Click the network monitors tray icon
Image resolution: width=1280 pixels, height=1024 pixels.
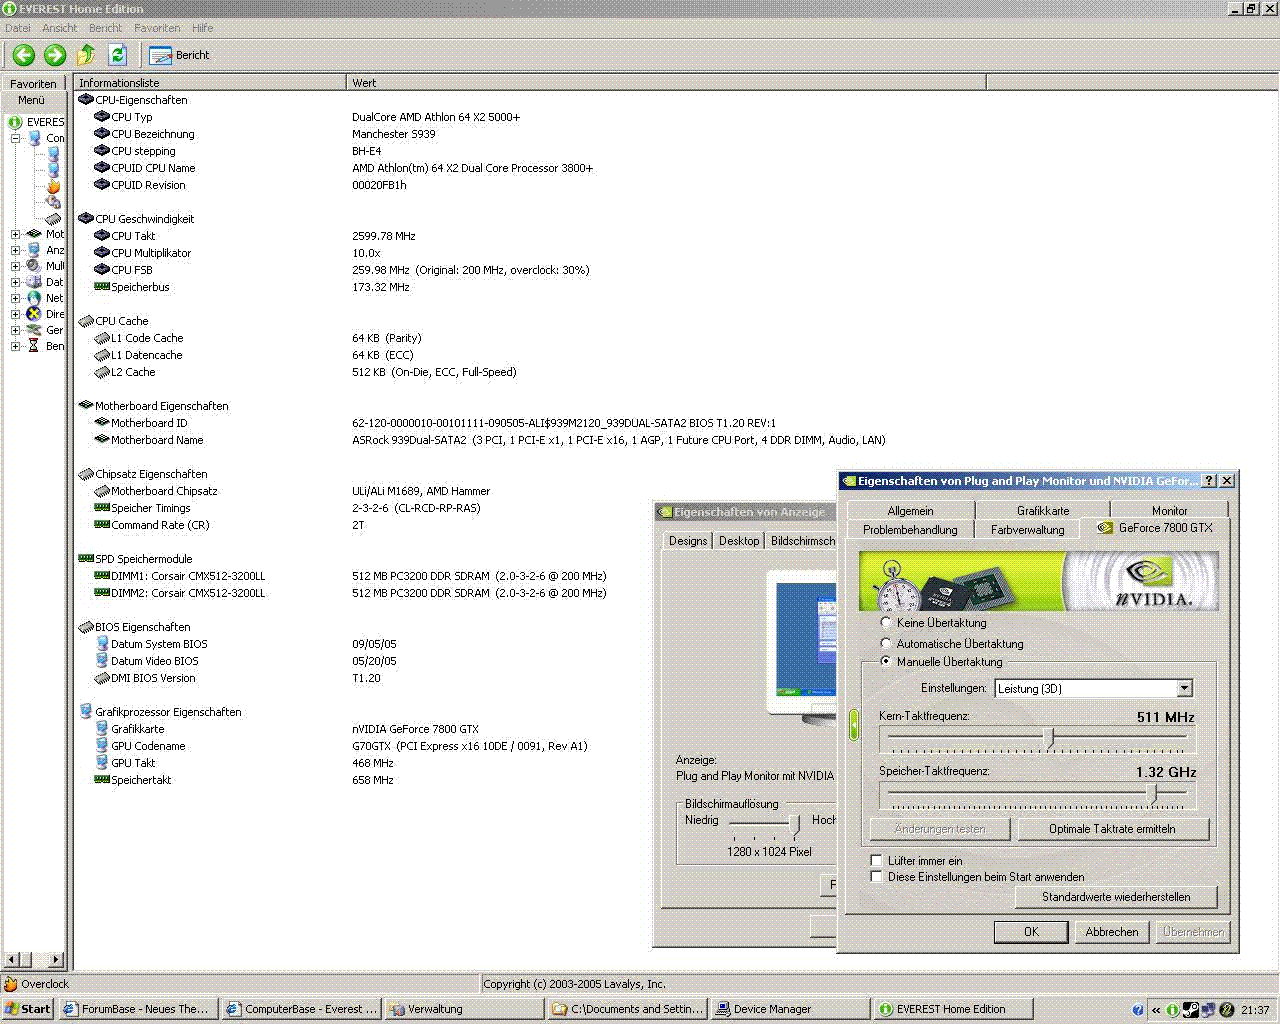[1208, 1010]
